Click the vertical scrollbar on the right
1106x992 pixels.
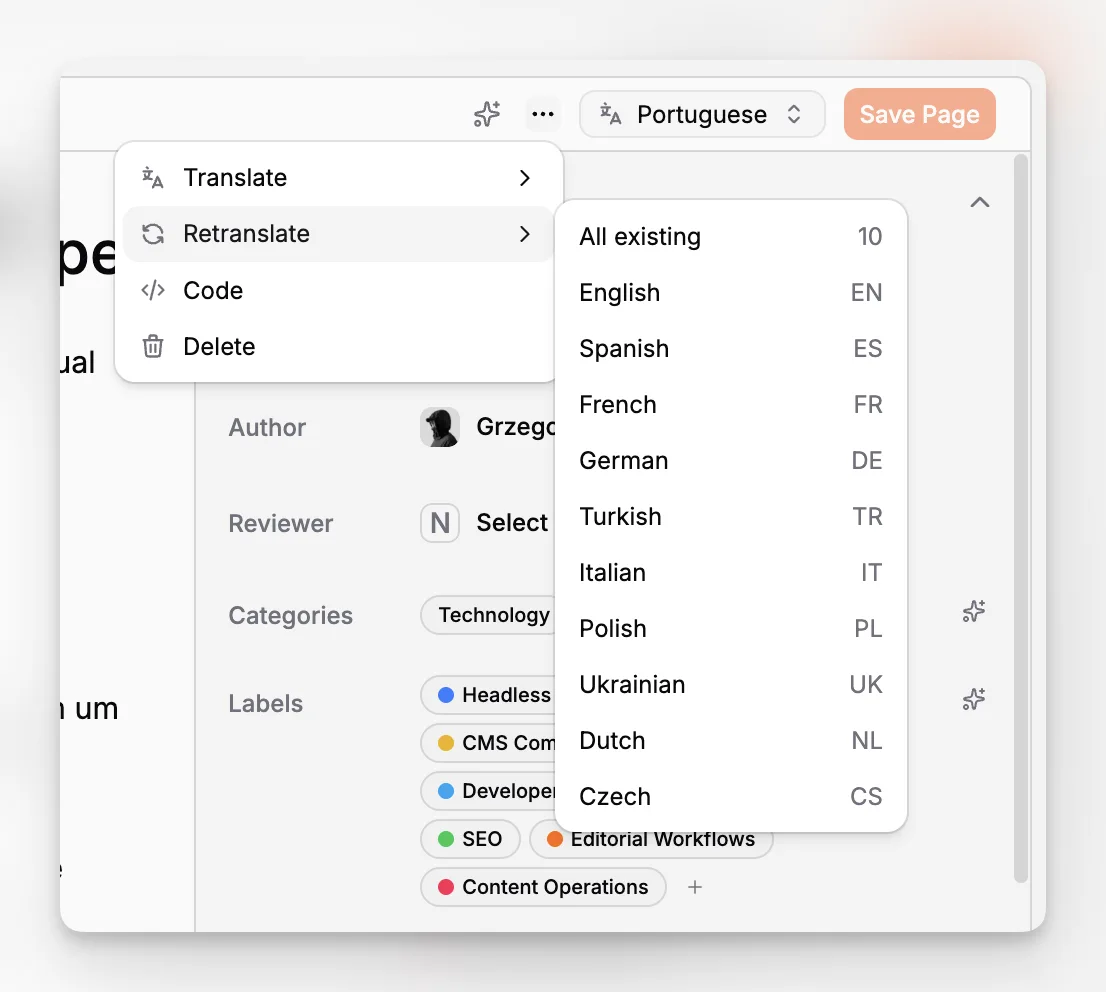[1021, 519]
